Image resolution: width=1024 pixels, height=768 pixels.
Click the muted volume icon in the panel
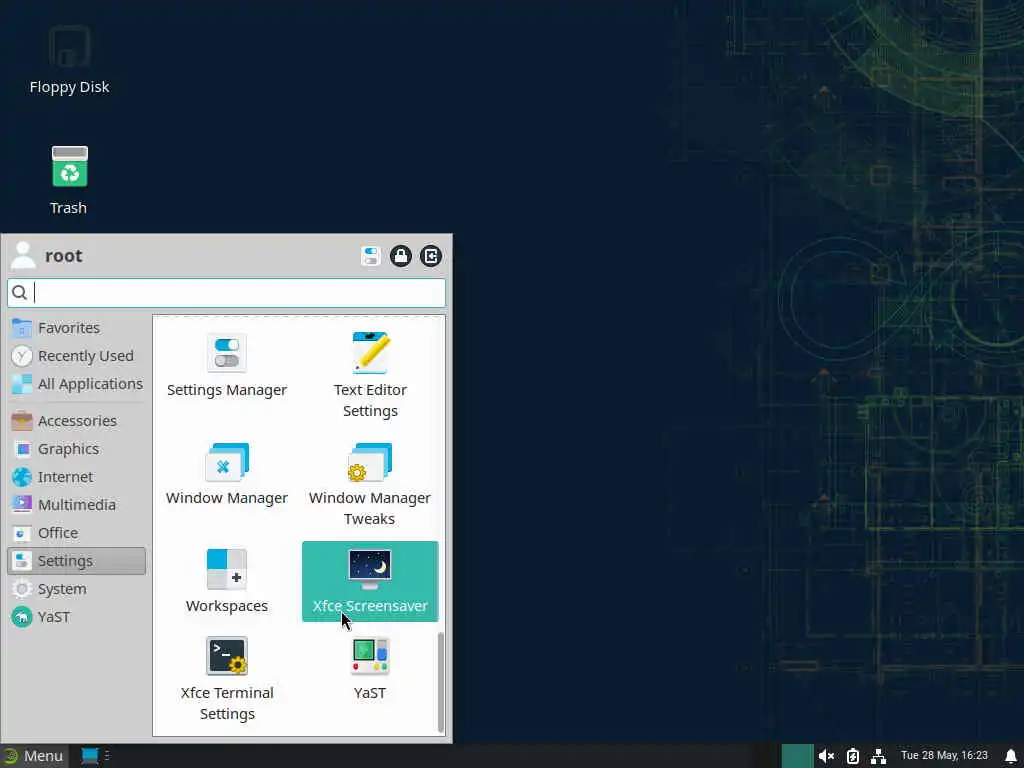[x=826, y=756]
